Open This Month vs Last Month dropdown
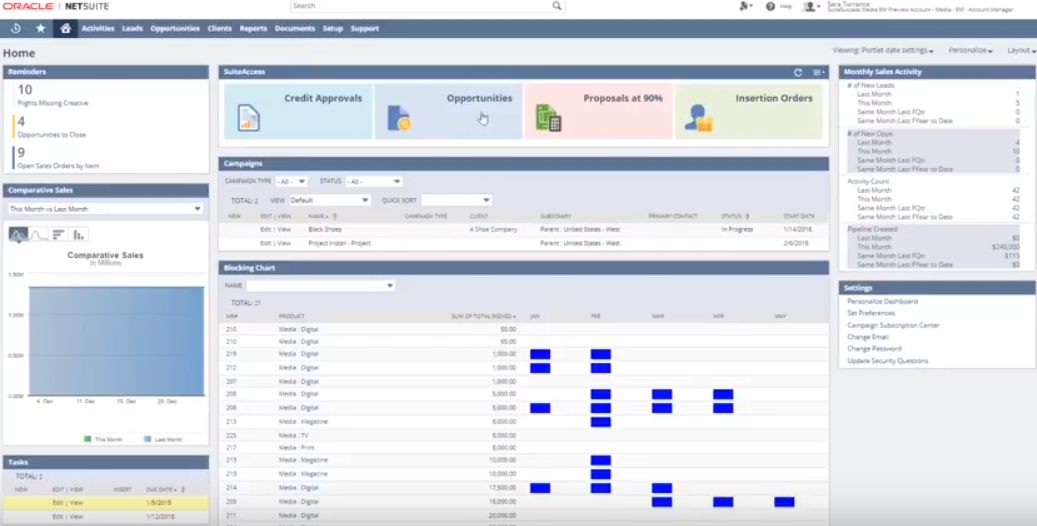Viewport: 1037px width, 526px height. pyautogui.click(x=105, y=209)
